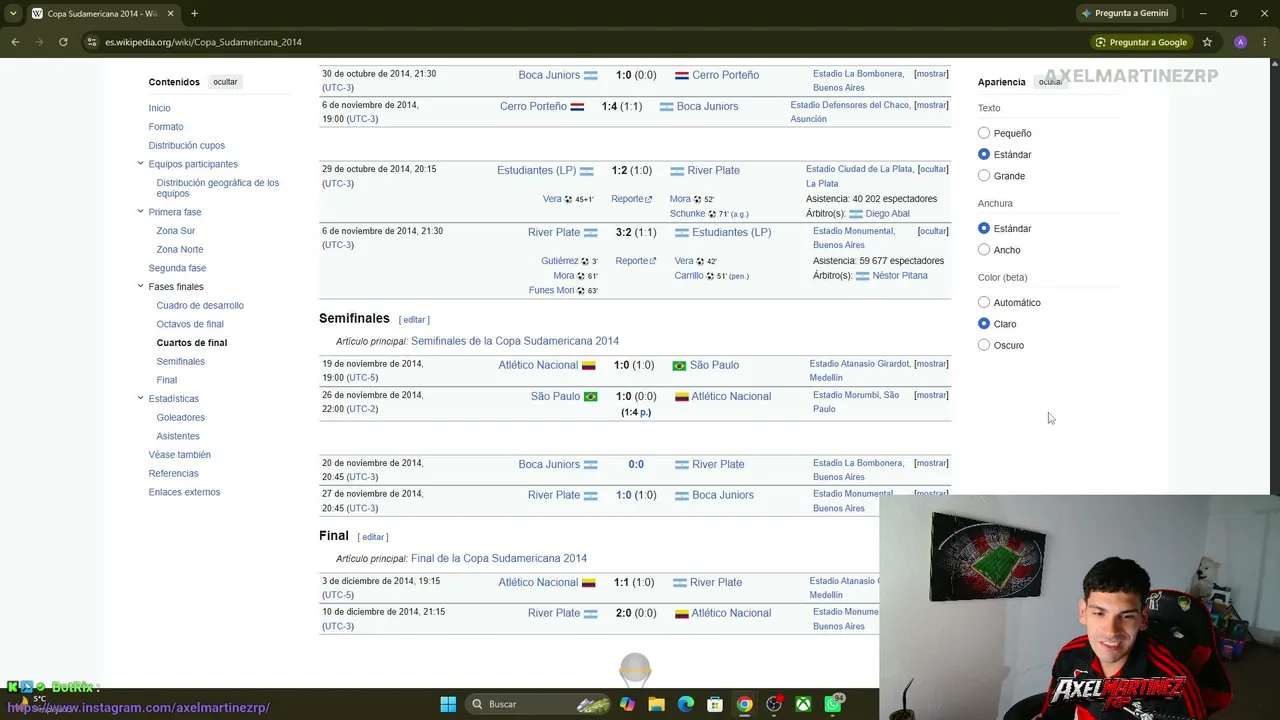Open the Néstor Pitana referee link

(x=900, y=276)
